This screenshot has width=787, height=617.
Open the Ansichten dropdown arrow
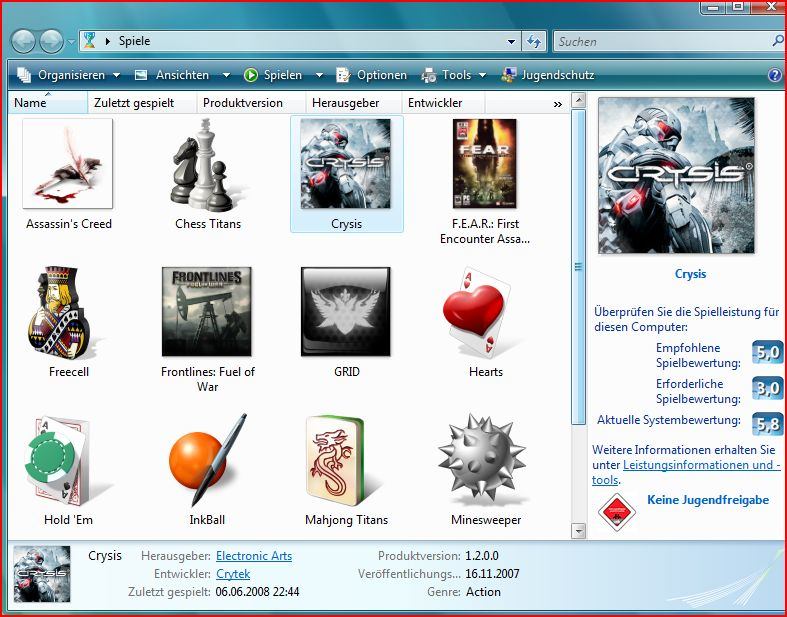click(x=226, y=75)
